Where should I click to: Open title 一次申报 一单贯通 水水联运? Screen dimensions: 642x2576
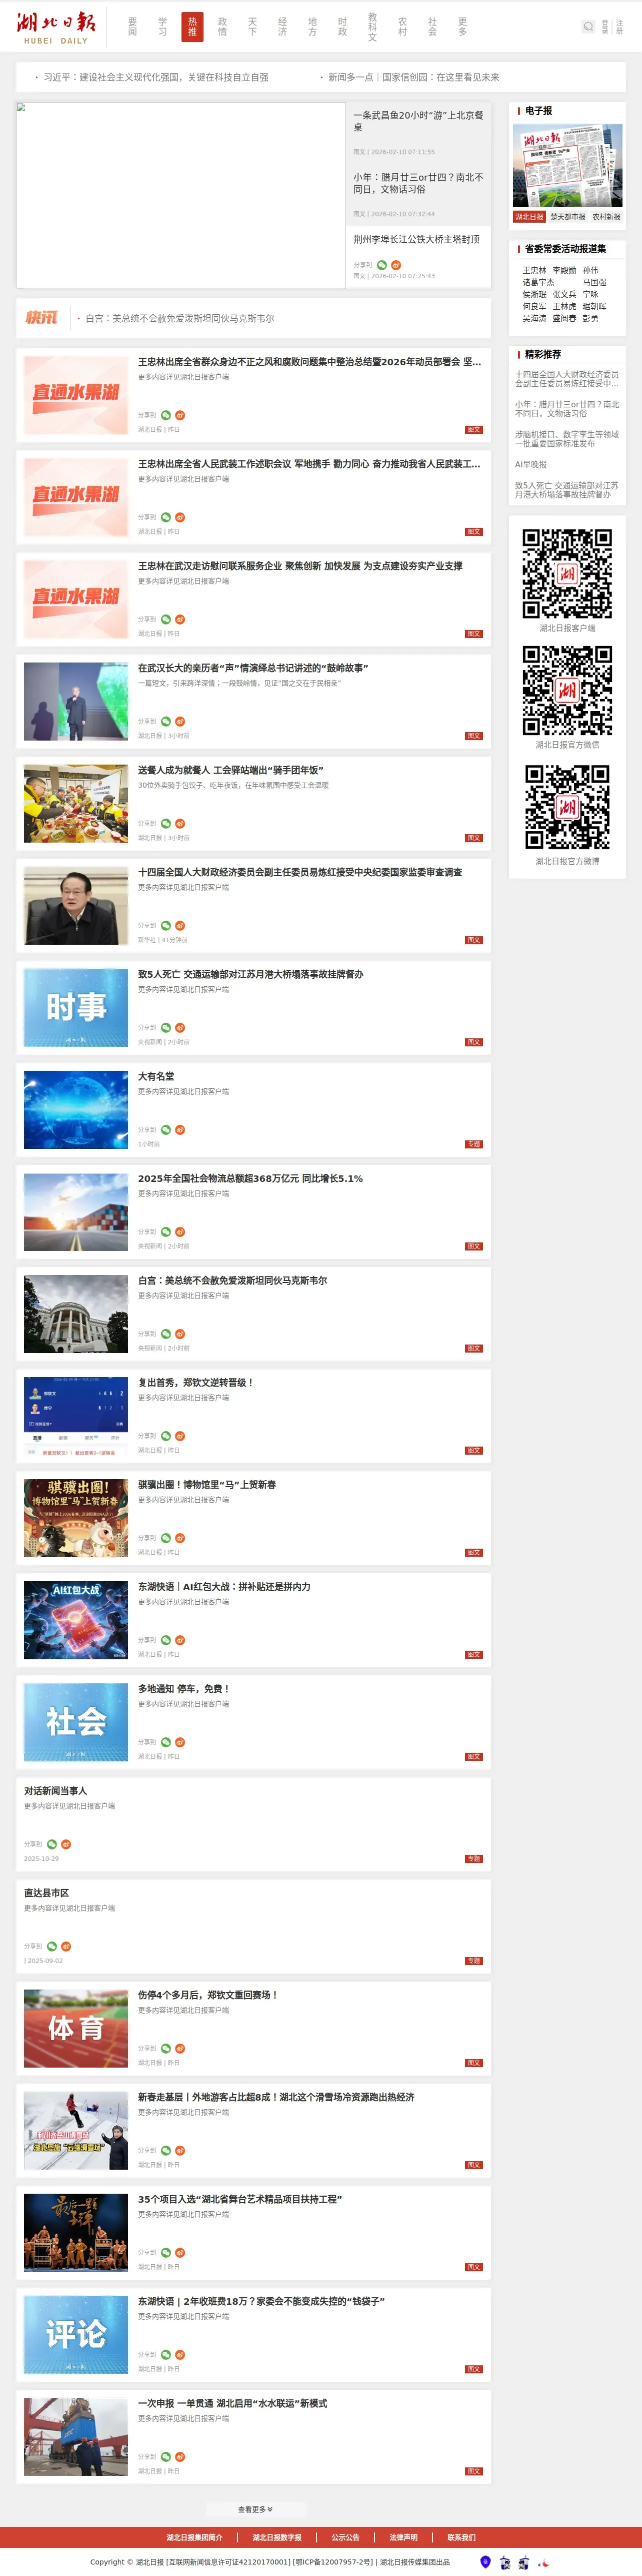tap(232, 2403)
